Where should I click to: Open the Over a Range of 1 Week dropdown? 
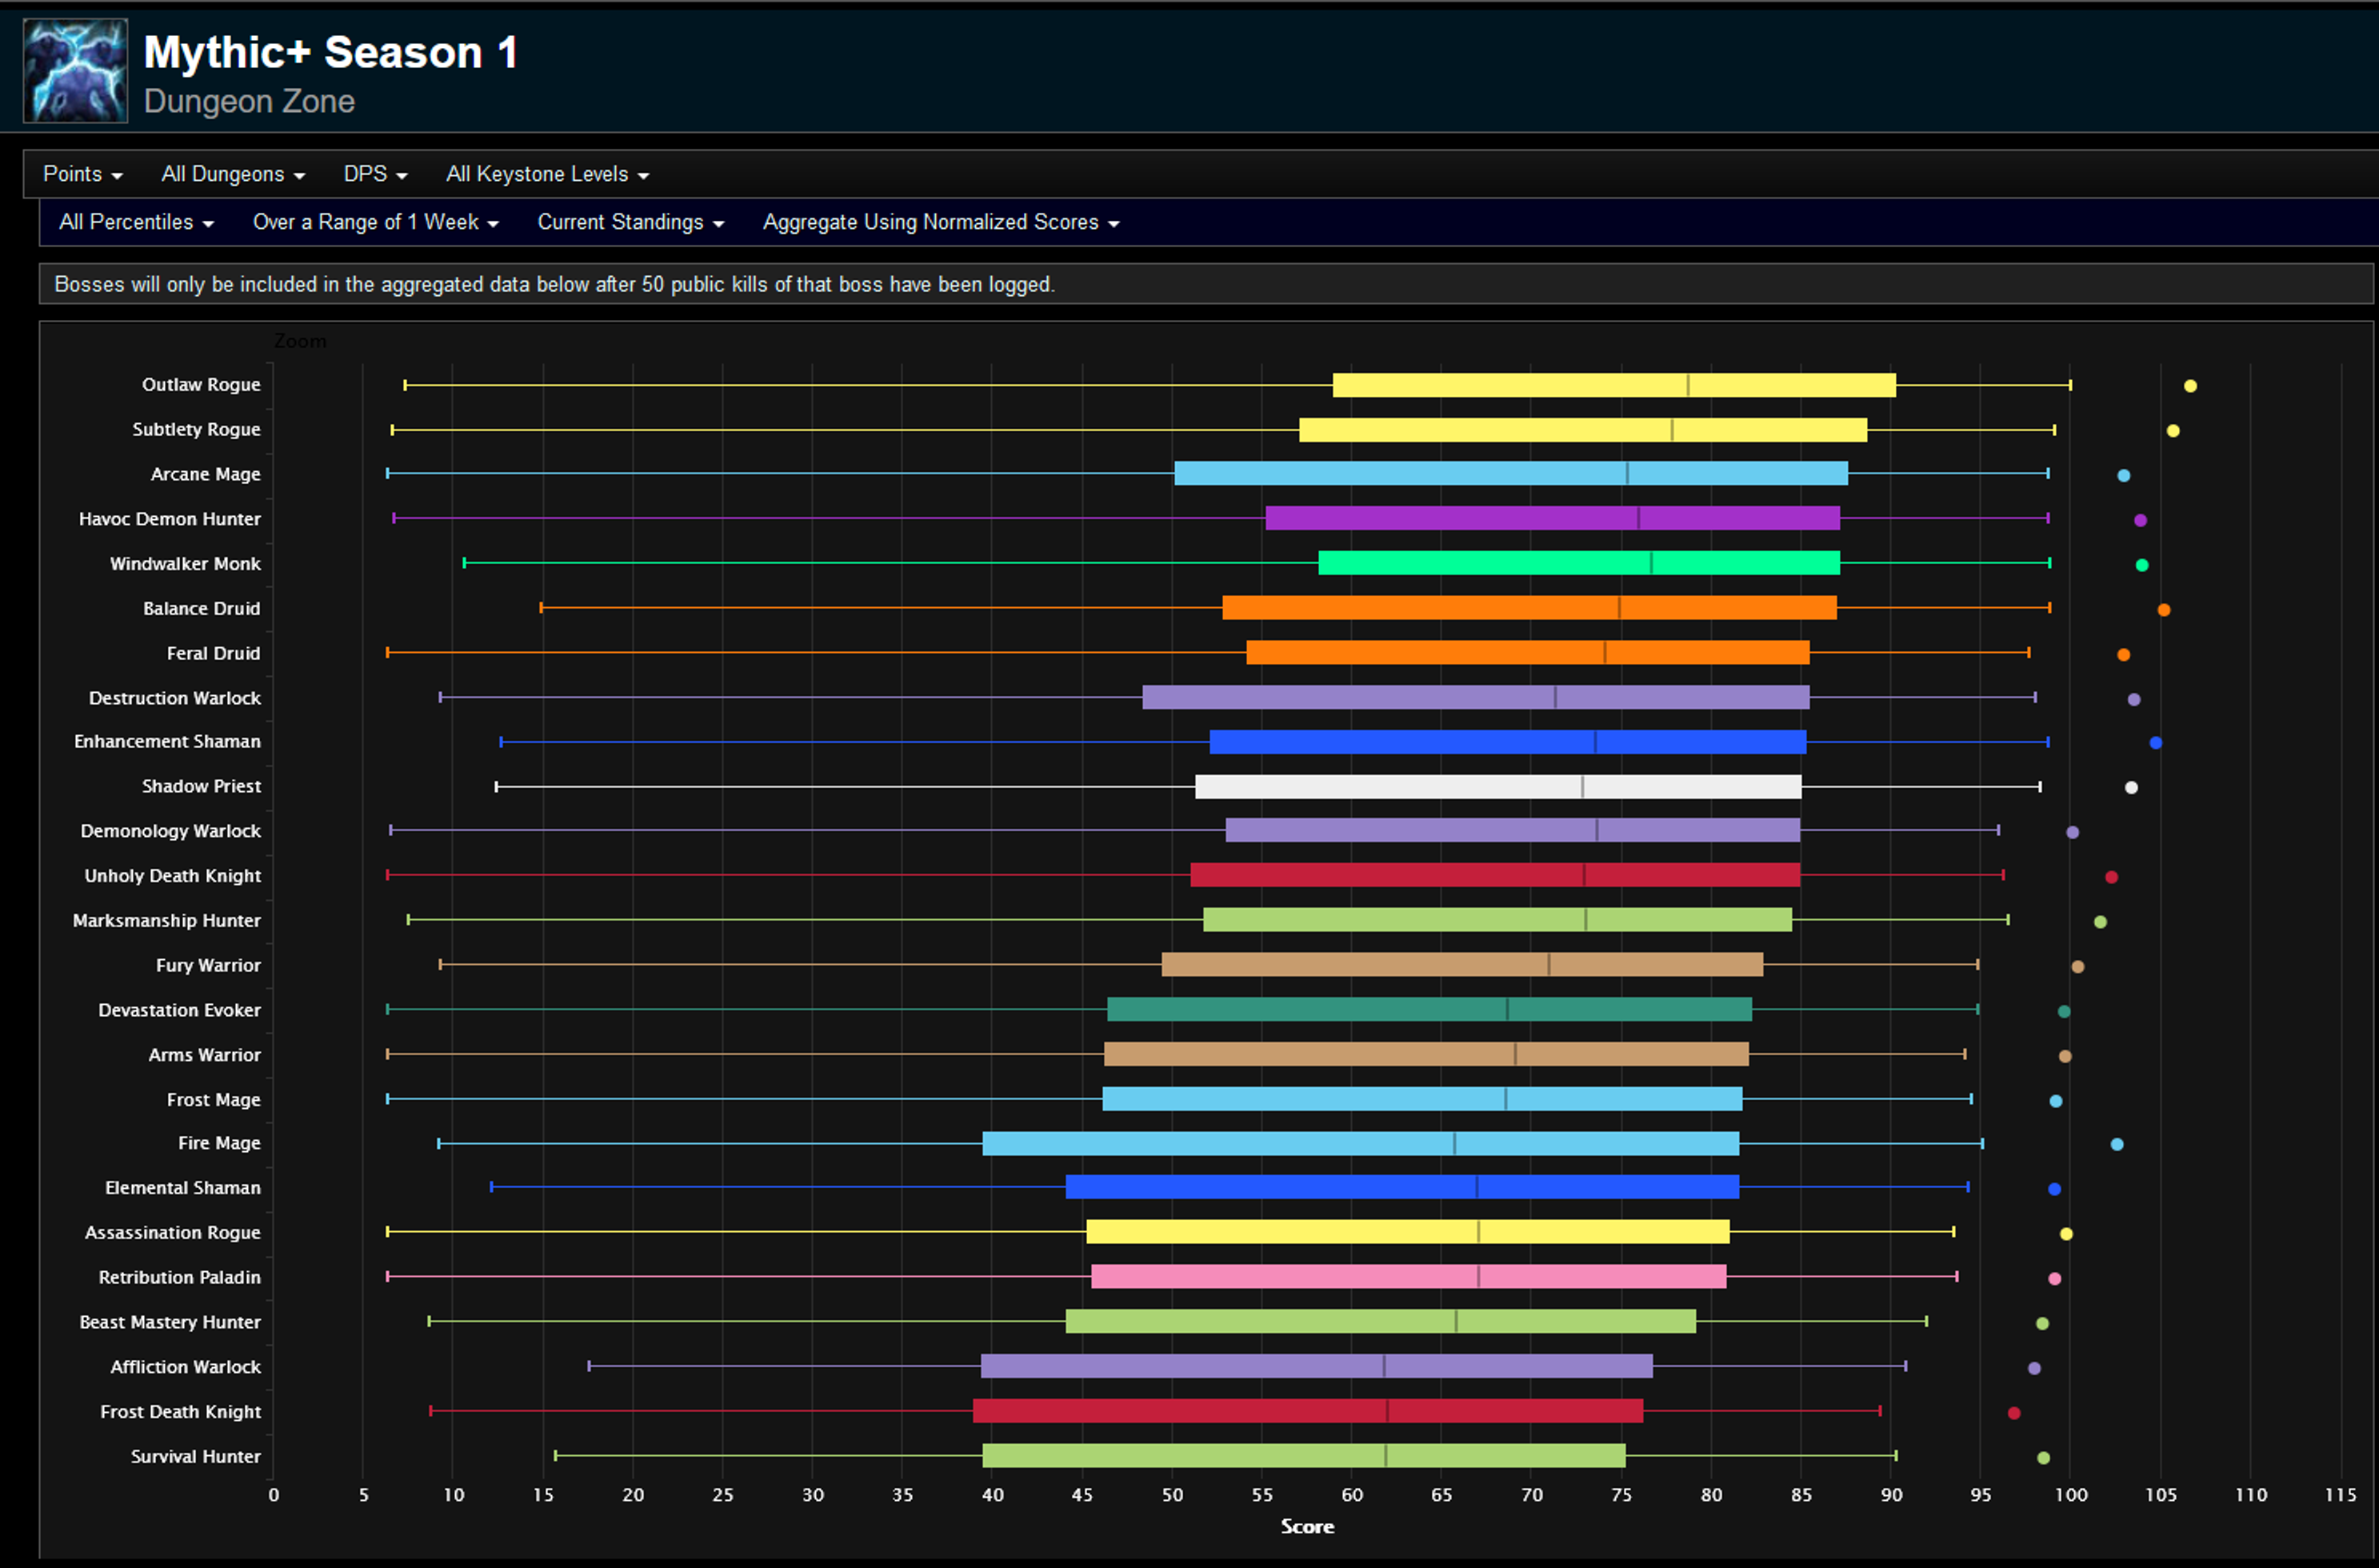[375, 222]
